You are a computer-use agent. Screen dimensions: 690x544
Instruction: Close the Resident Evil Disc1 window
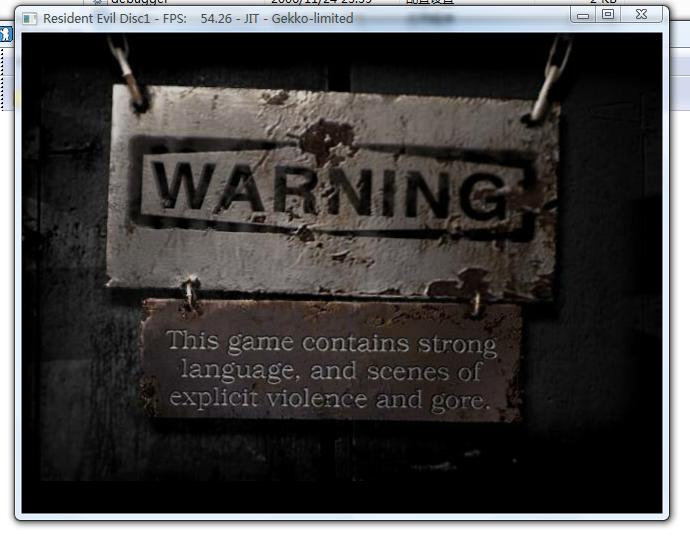(641, 15)
